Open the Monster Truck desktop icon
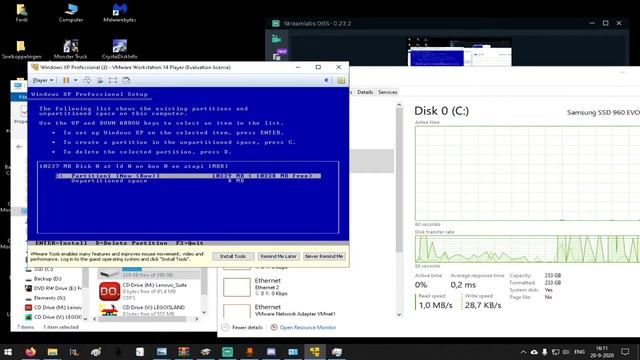The height and width of the screenshot is (360, 640). 71,49
